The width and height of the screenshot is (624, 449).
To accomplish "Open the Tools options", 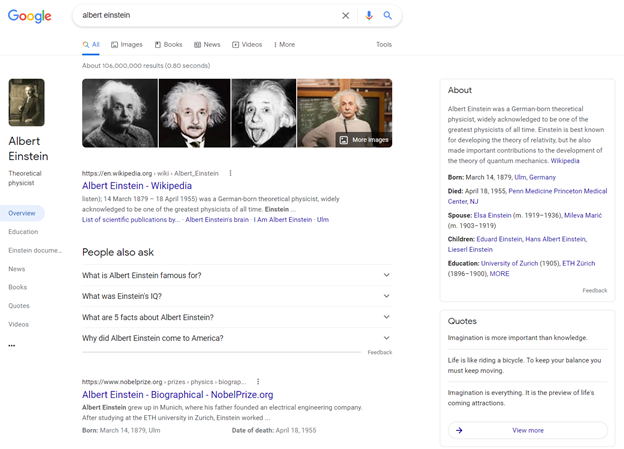I will pos(384,45).
